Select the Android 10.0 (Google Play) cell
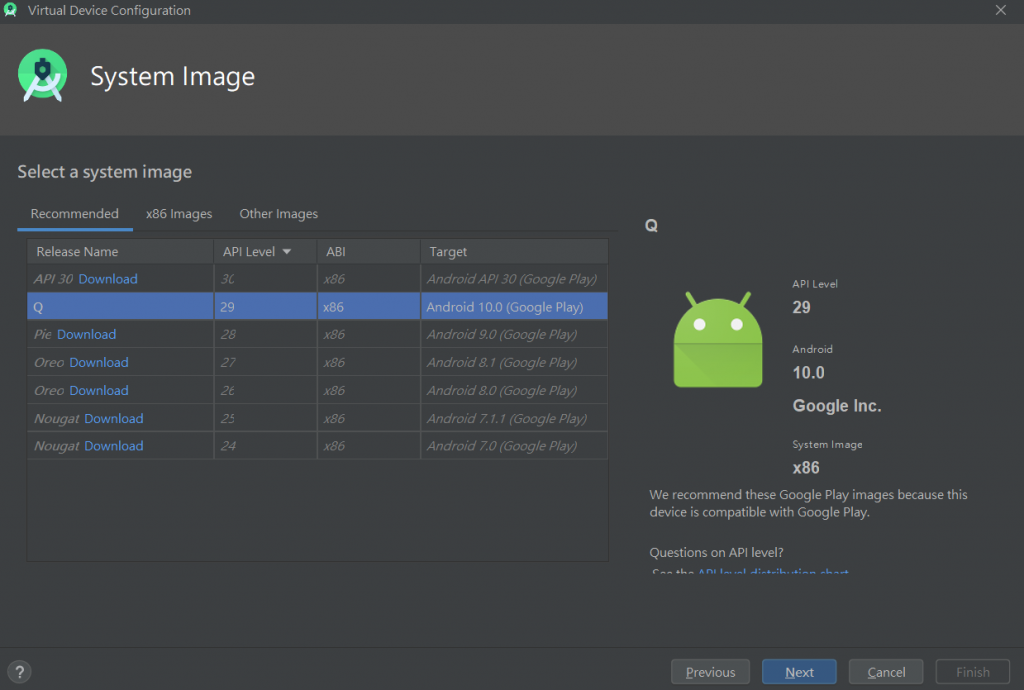 [x=515, y=306]
